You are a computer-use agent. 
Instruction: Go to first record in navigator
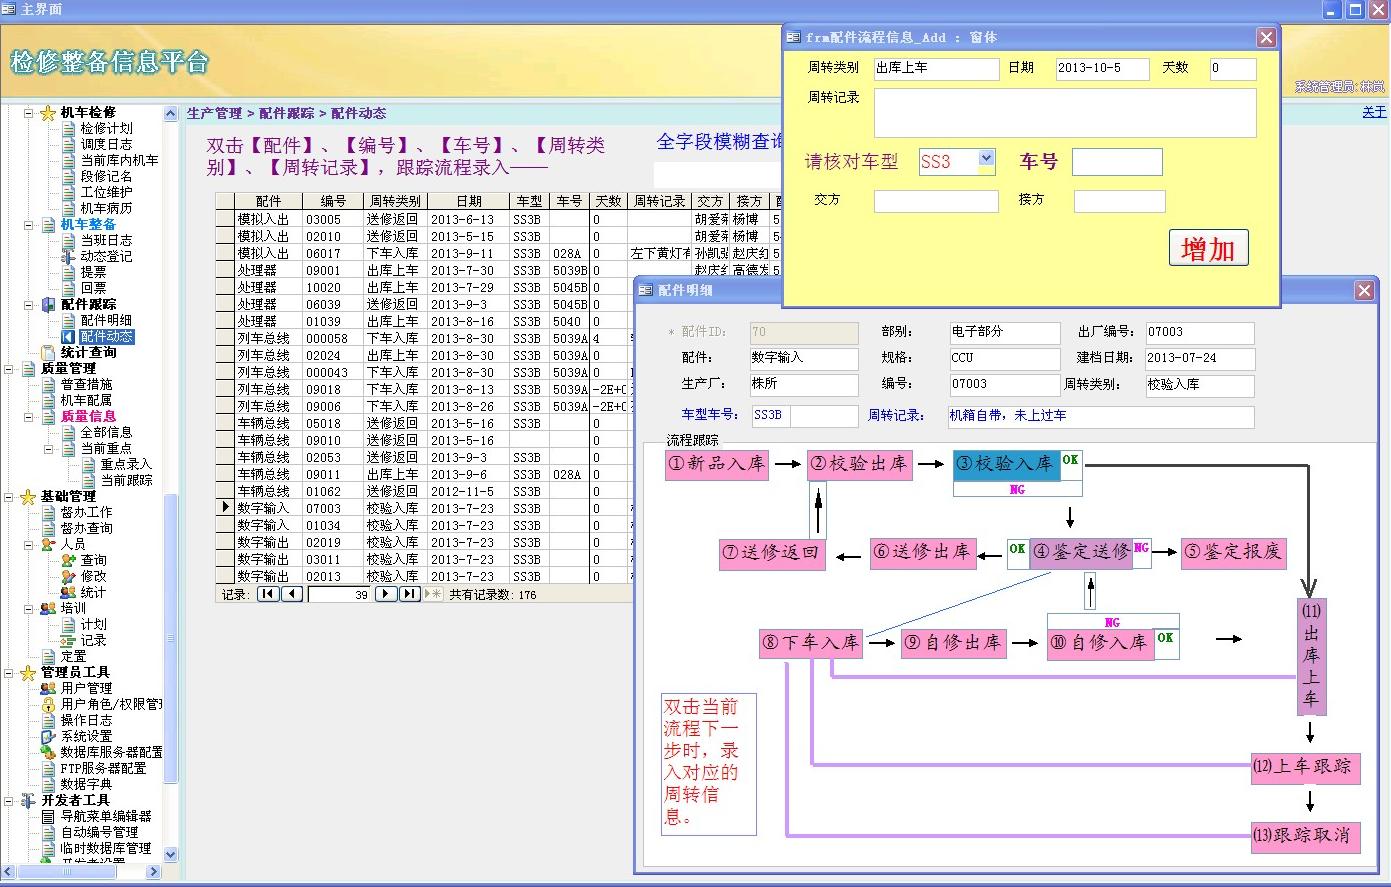[268, 594]
